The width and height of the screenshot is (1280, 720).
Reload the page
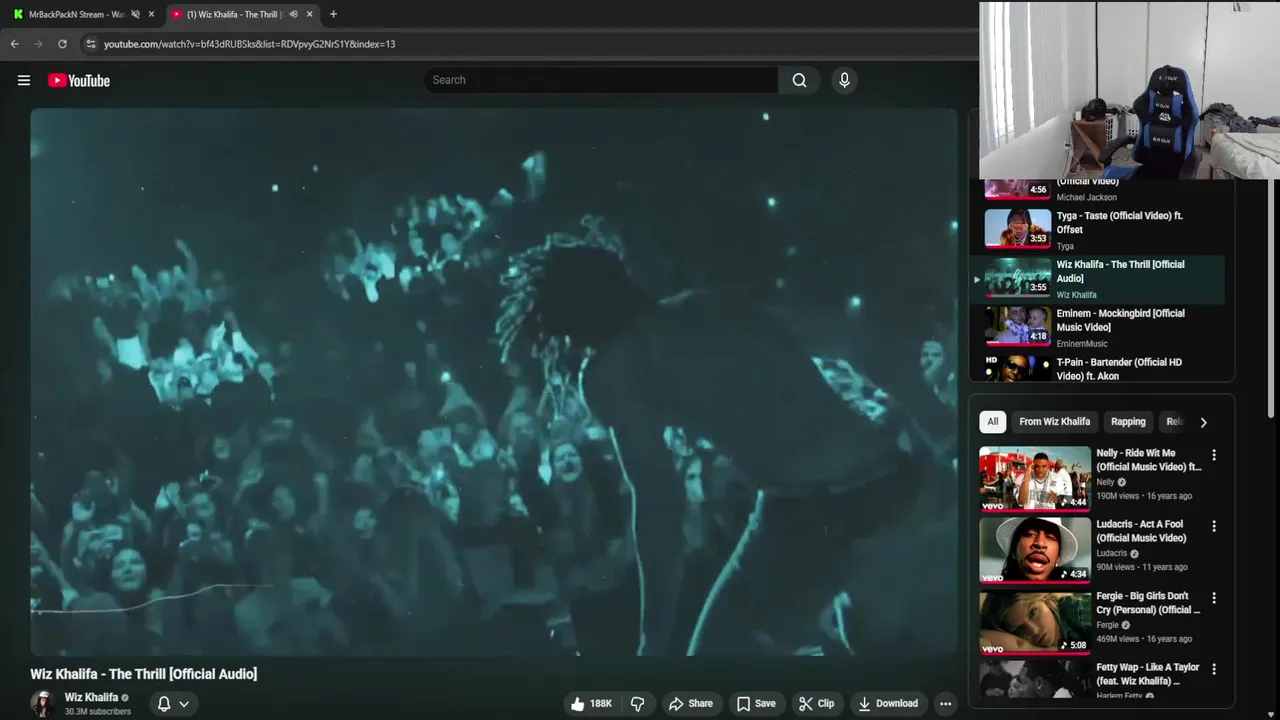tap(62, 44)
